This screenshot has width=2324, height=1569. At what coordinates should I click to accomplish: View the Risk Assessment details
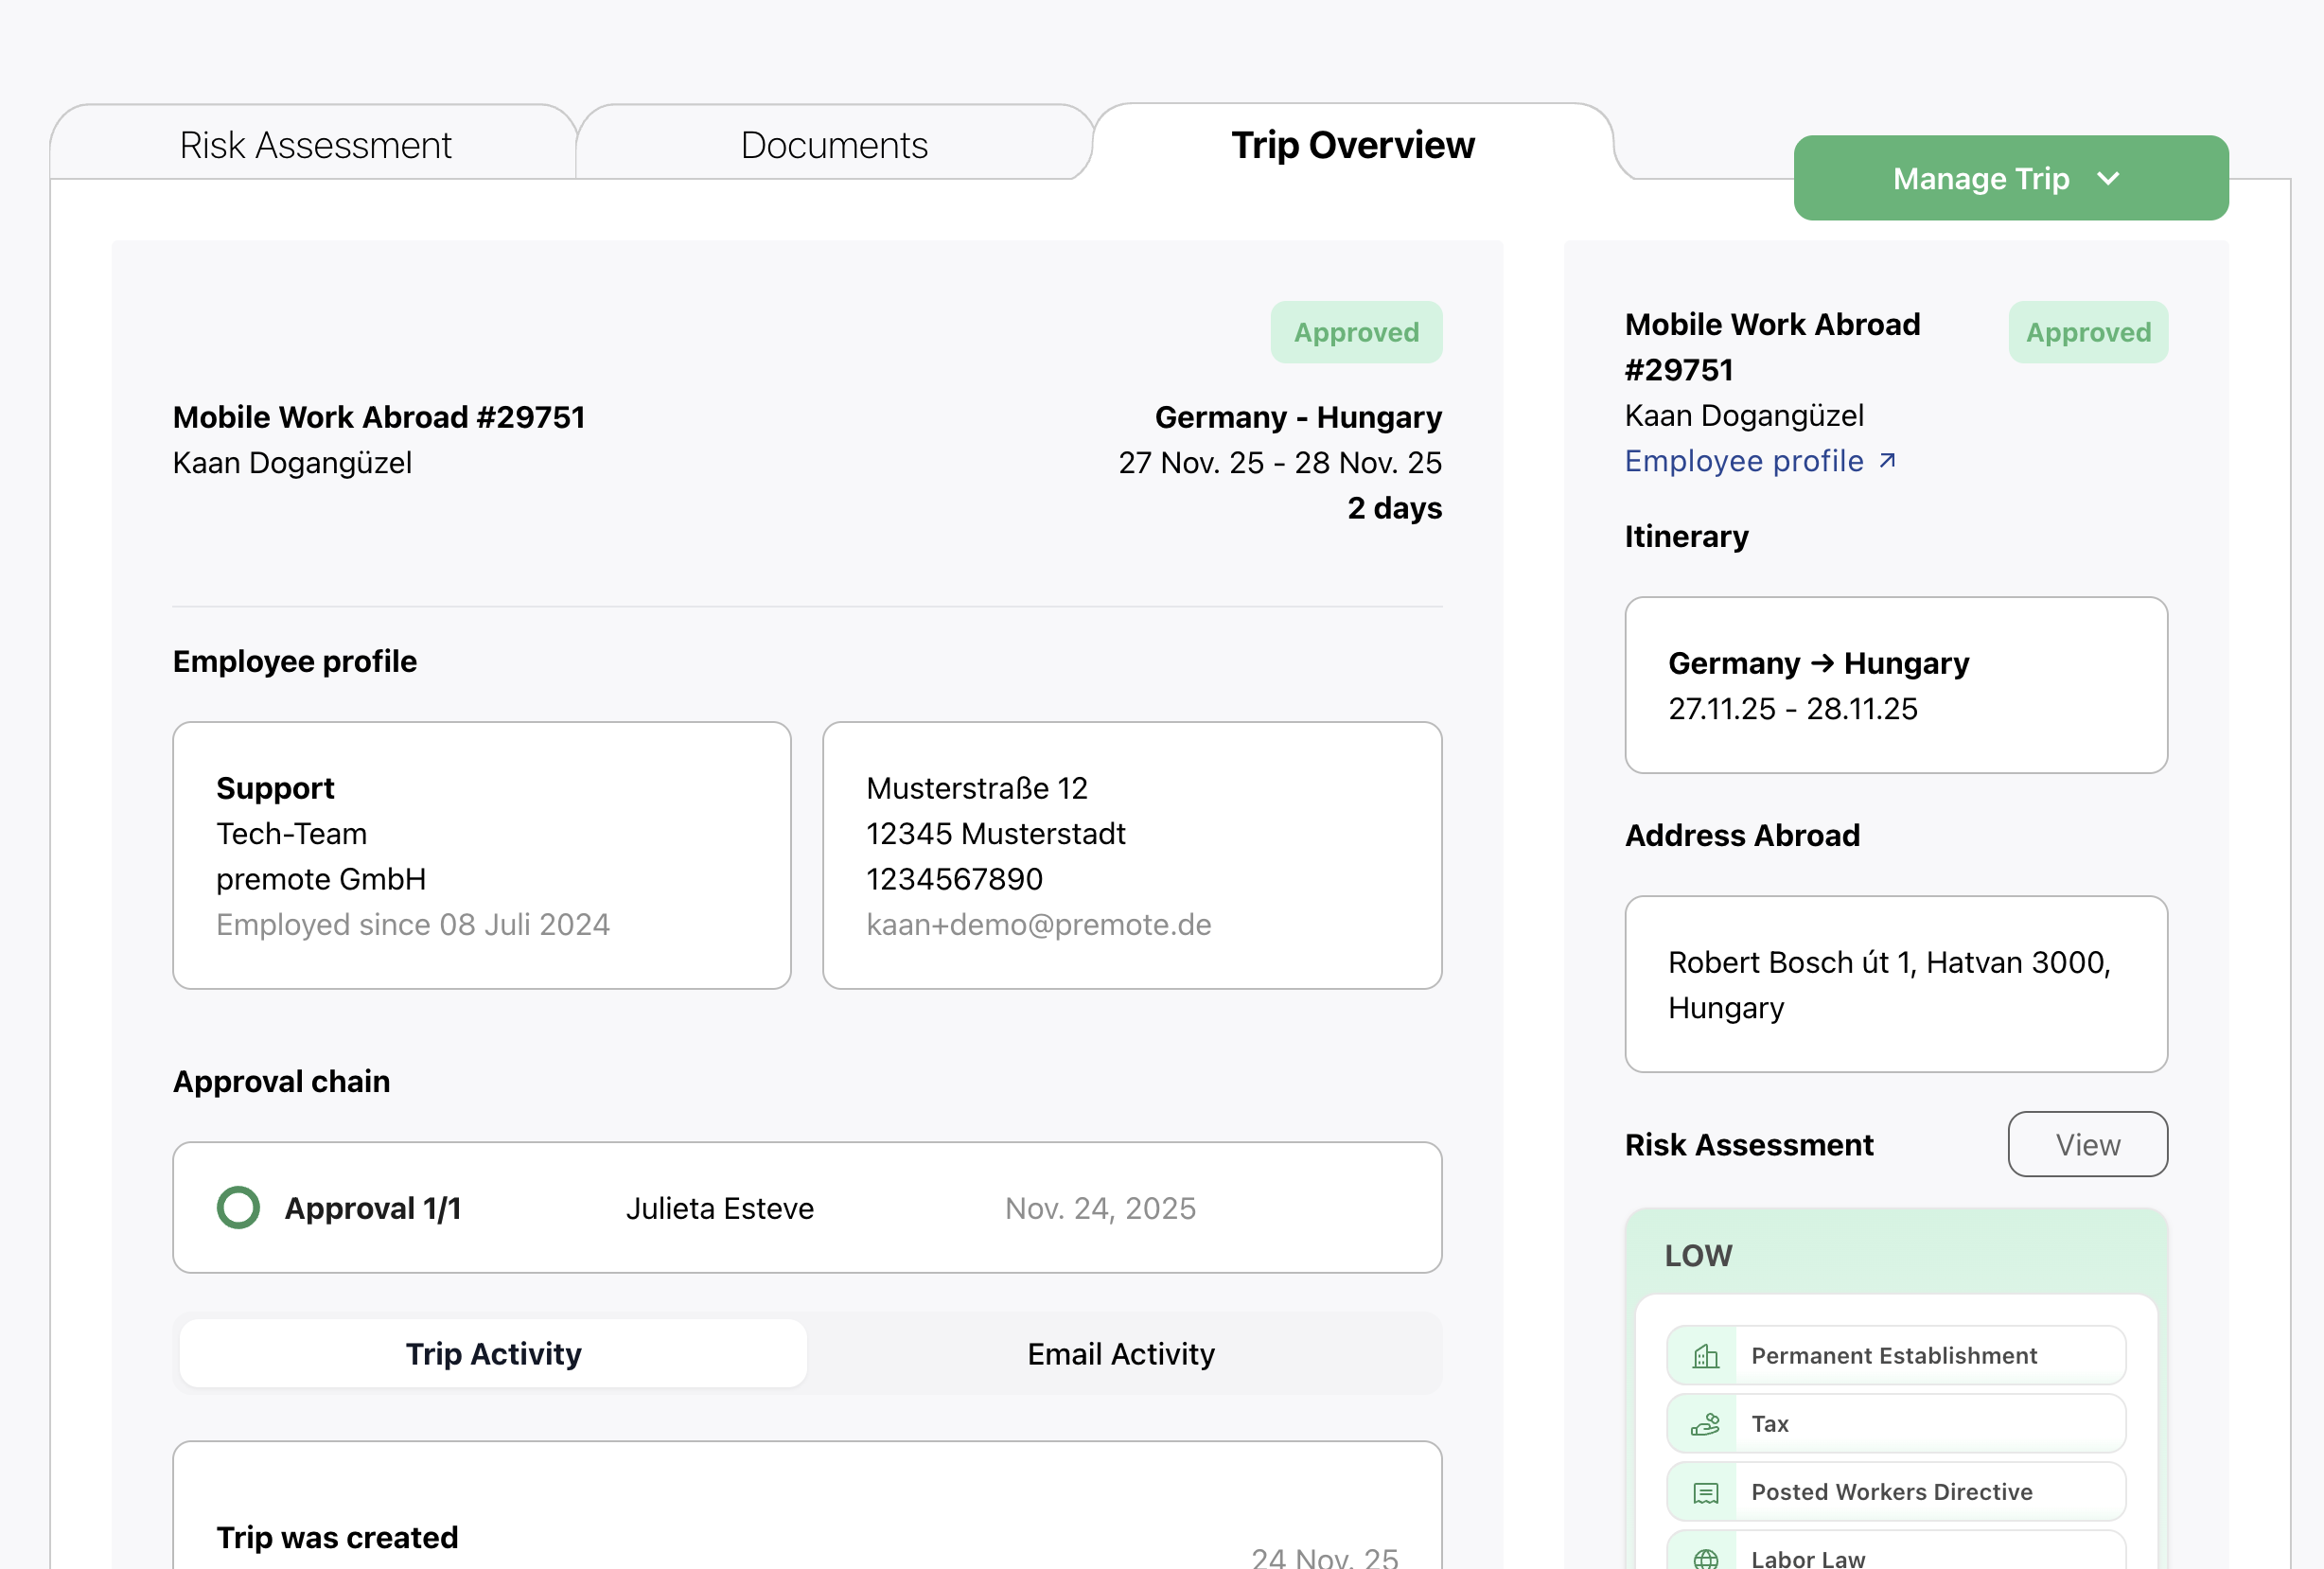tap(2087, 1145)
